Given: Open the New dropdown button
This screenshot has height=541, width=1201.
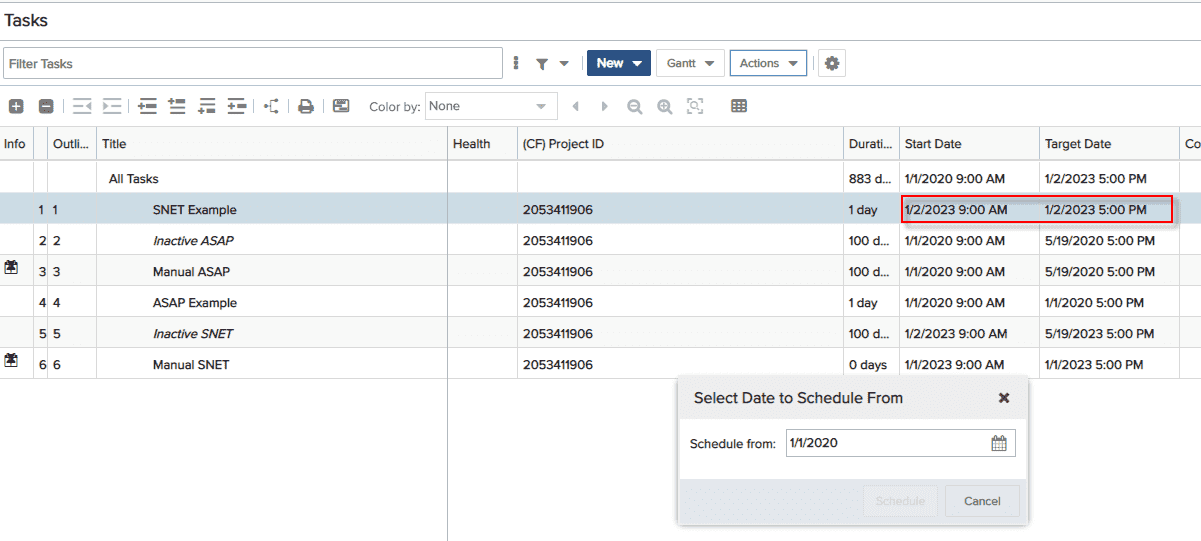Looking at the screenshot, I should pos(618,63).
